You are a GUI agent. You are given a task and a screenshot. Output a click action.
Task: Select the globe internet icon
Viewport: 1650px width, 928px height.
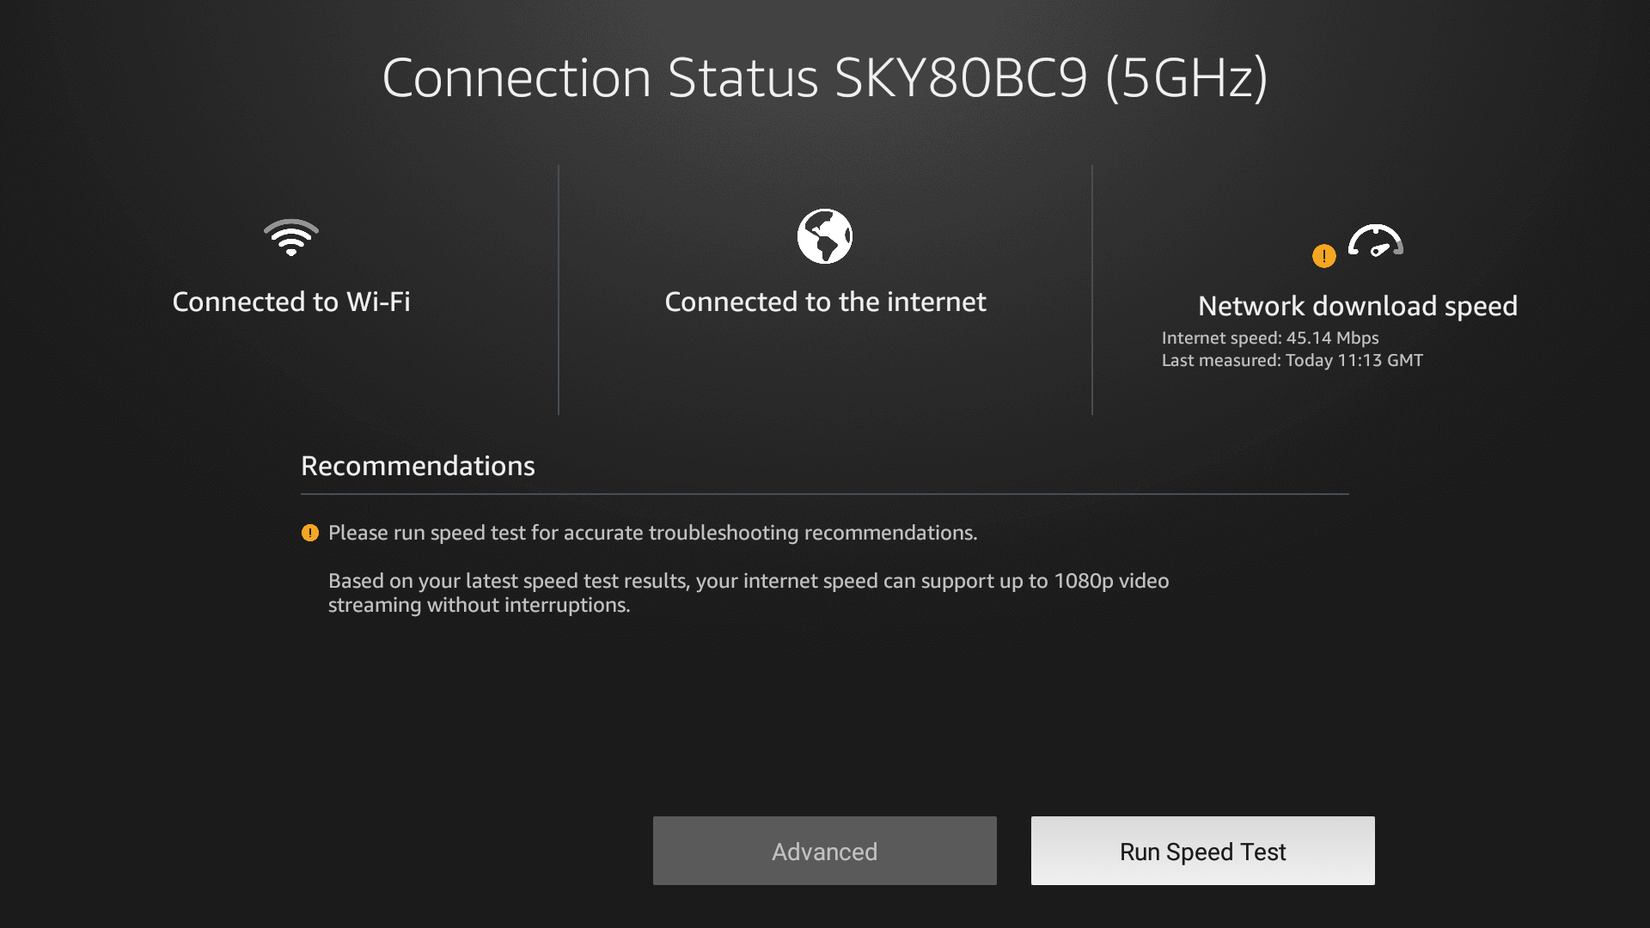click(x=824, y=235)
